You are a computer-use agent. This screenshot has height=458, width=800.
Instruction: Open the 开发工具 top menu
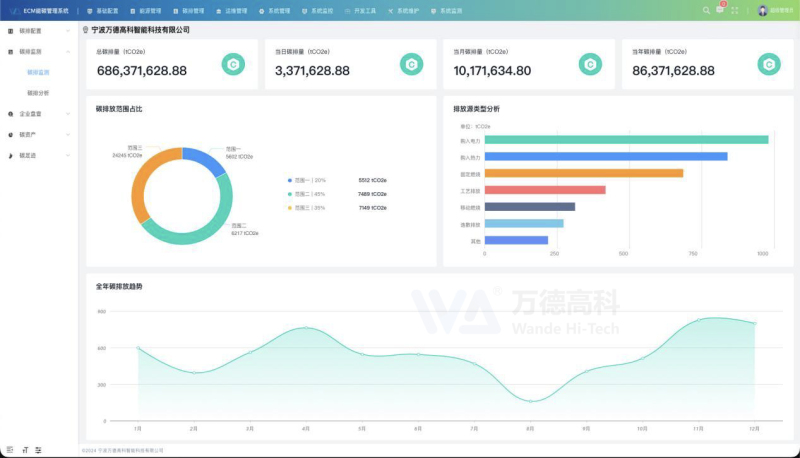coord(360,11)
